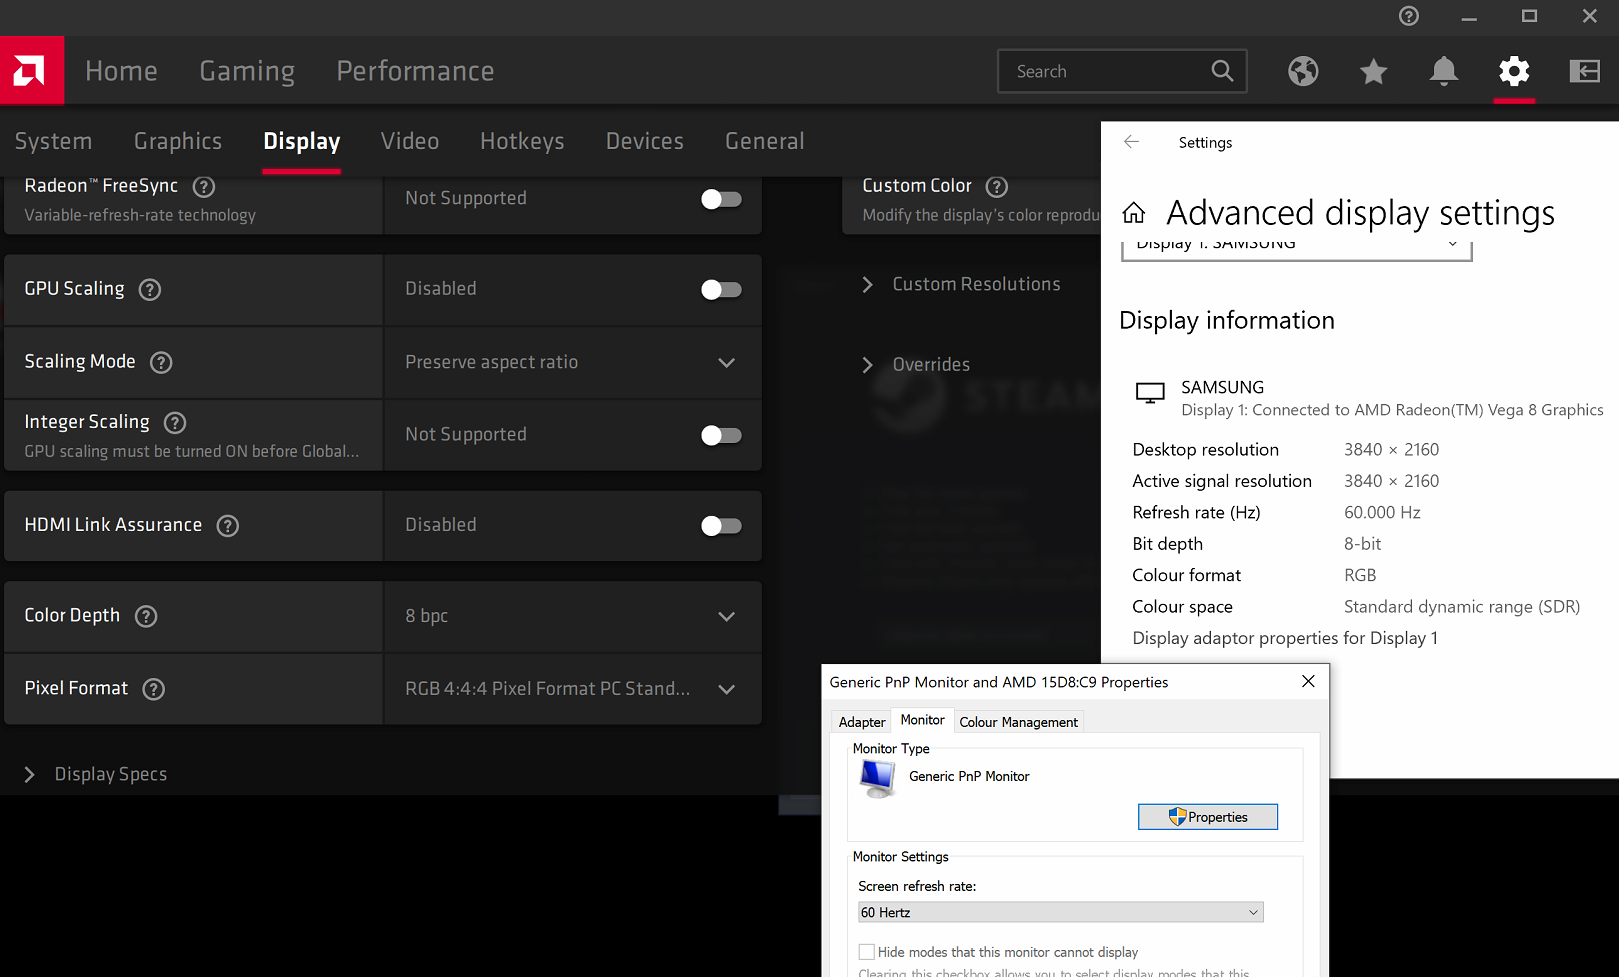Viewport: 1619px width, 977px height.
Task: Select Monitor tab in Properties dialog
Action: [x=922, y=720]
